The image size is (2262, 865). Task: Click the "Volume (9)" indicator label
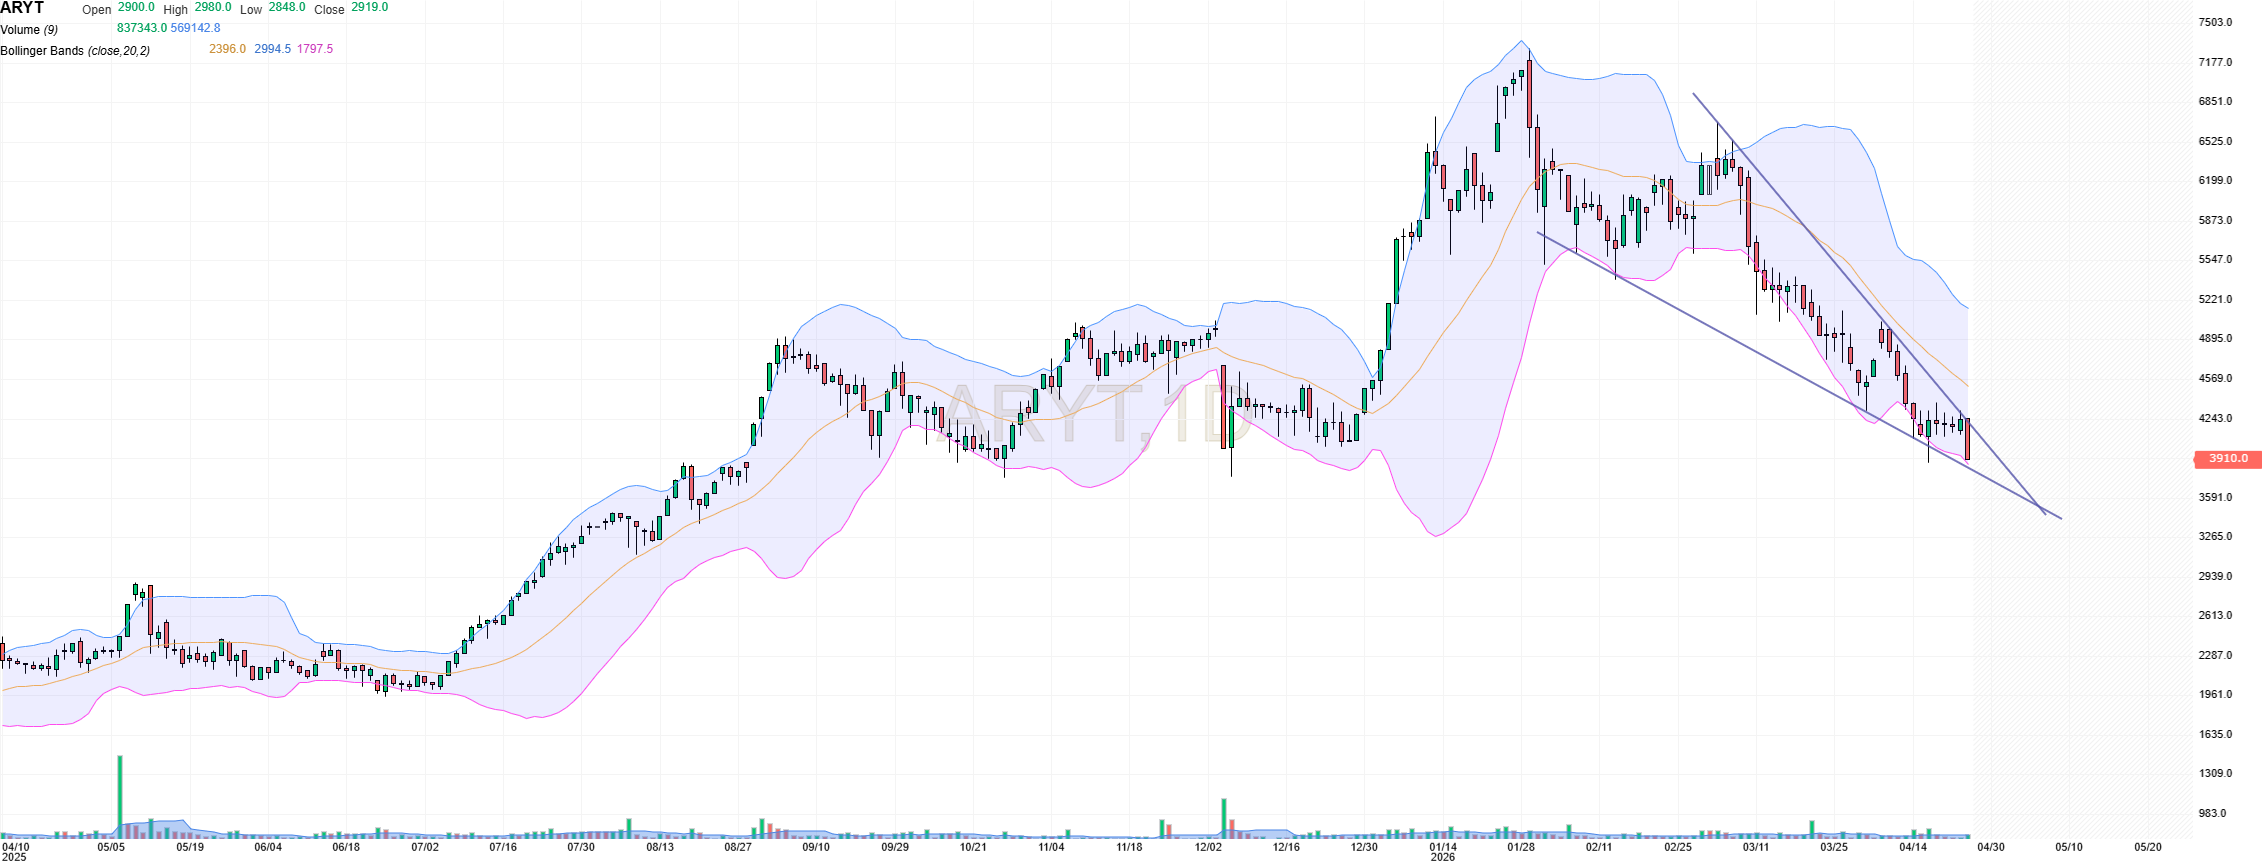pyautogui.click(x=30, y=30)
